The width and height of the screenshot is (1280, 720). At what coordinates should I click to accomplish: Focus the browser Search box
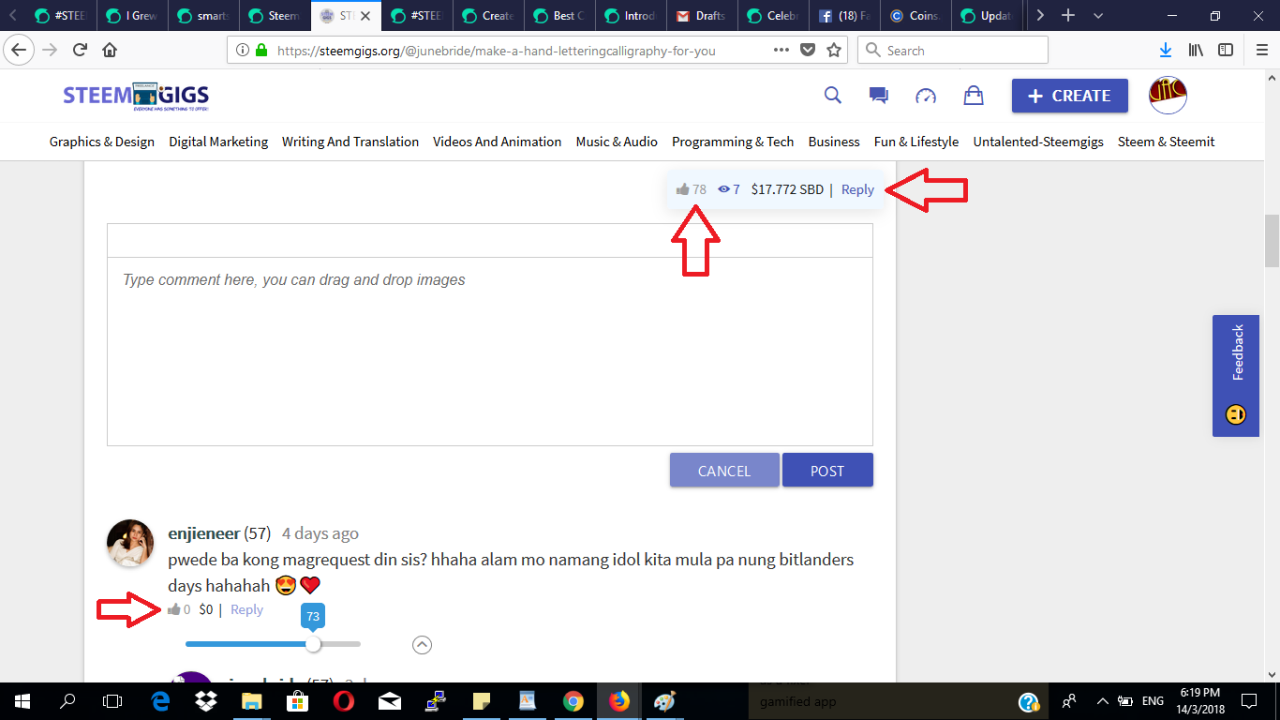(x=953, y=50)
